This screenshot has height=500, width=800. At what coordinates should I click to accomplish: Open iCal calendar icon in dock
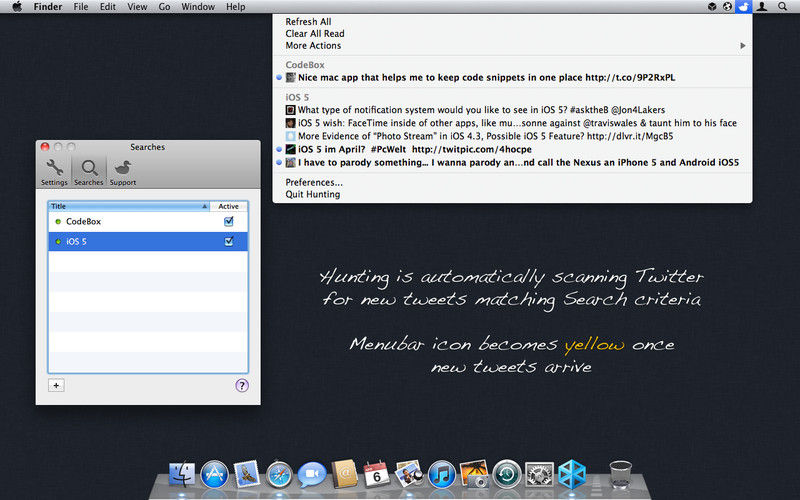(x=377, y=474)
